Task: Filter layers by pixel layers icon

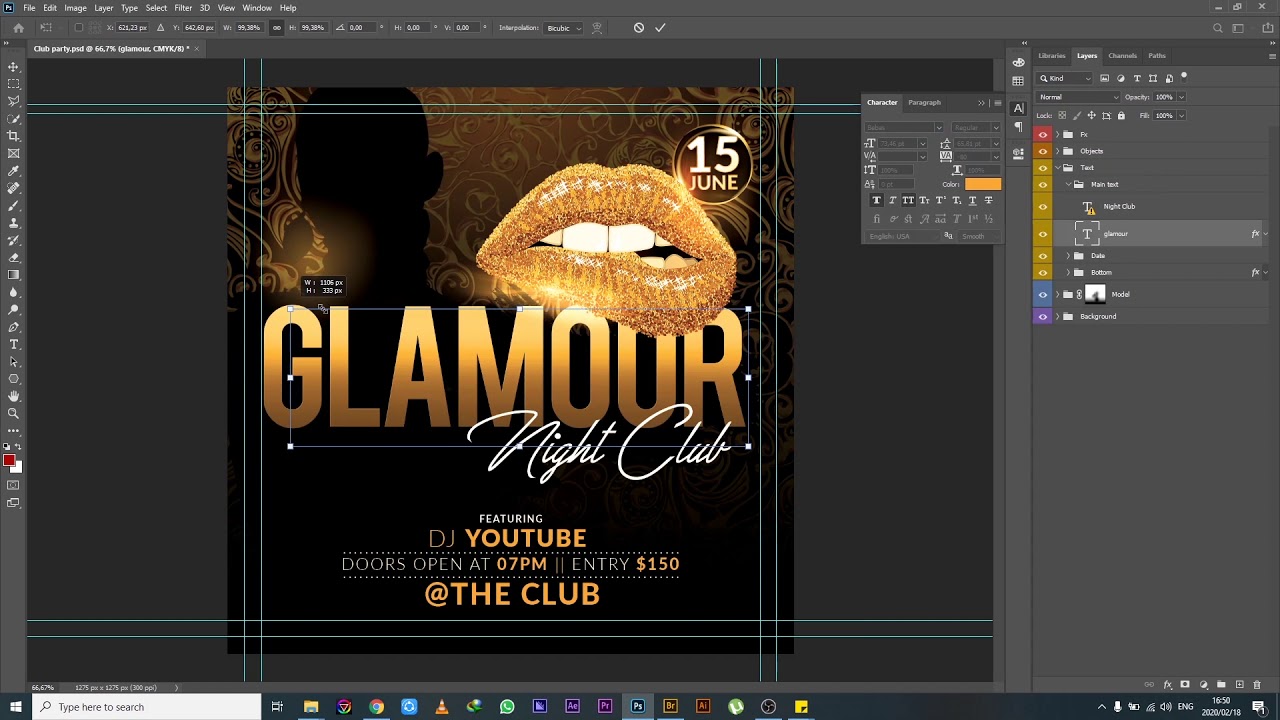Action: pyautogui.click(x=1105, y=78)
